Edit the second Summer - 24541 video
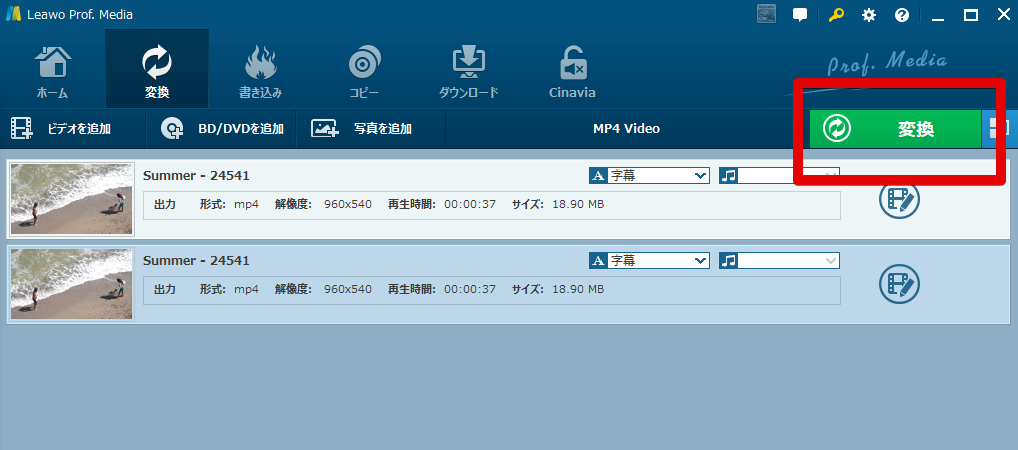 [899, 284]
